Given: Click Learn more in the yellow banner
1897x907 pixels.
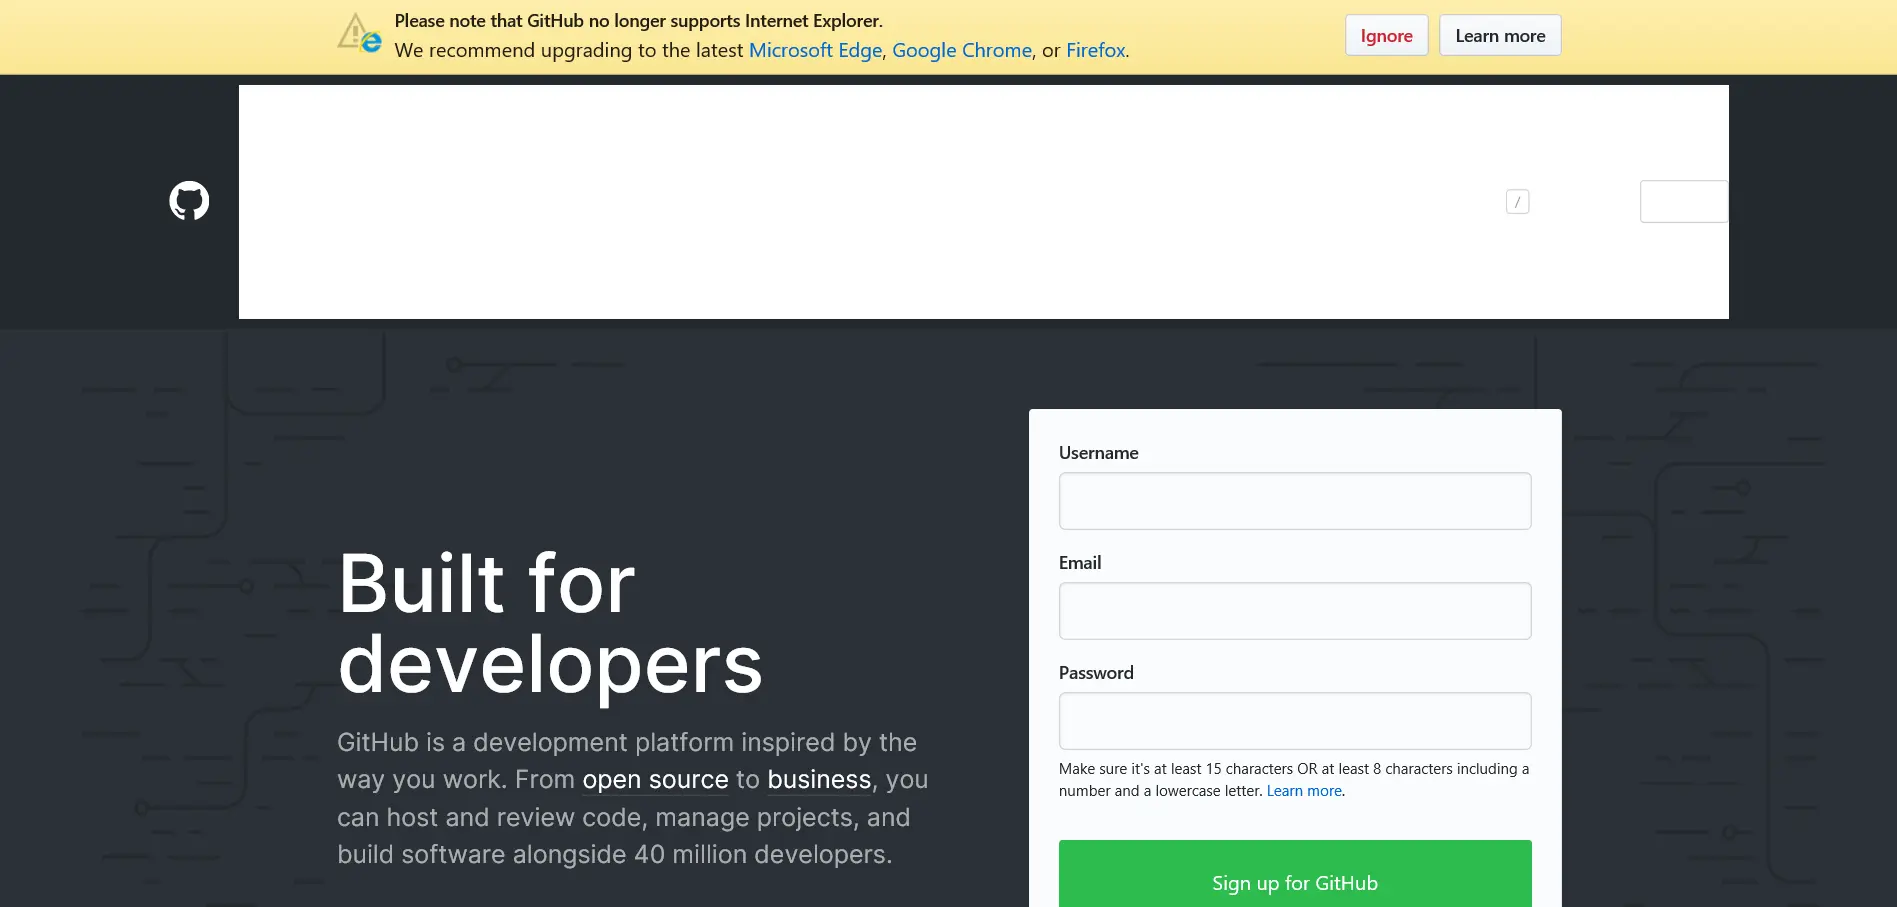Looking at the screenshot, I should click(1499, 34).
